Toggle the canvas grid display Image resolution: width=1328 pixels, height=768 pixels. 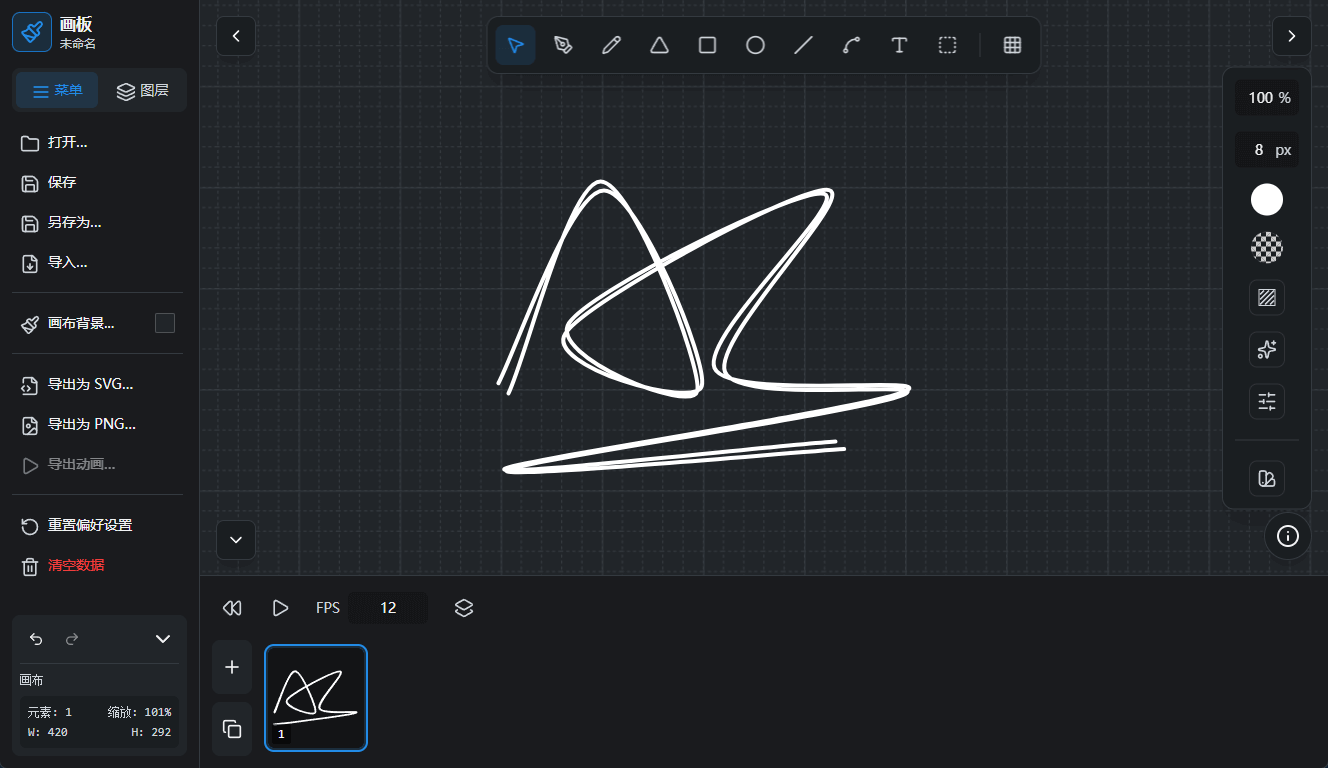coord(1012,45)
